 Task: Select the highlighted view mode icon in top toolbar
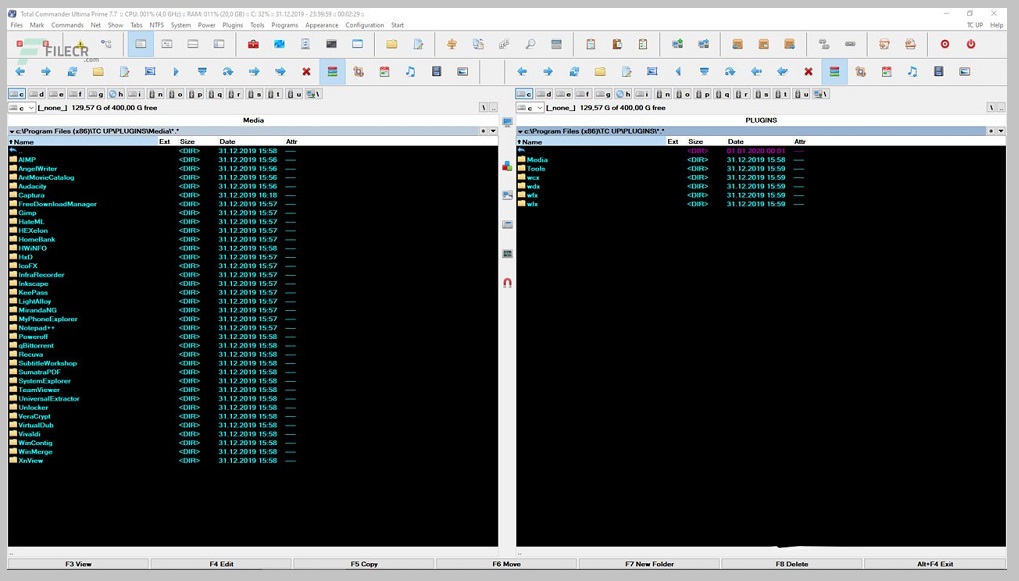(x=140, y=44)
